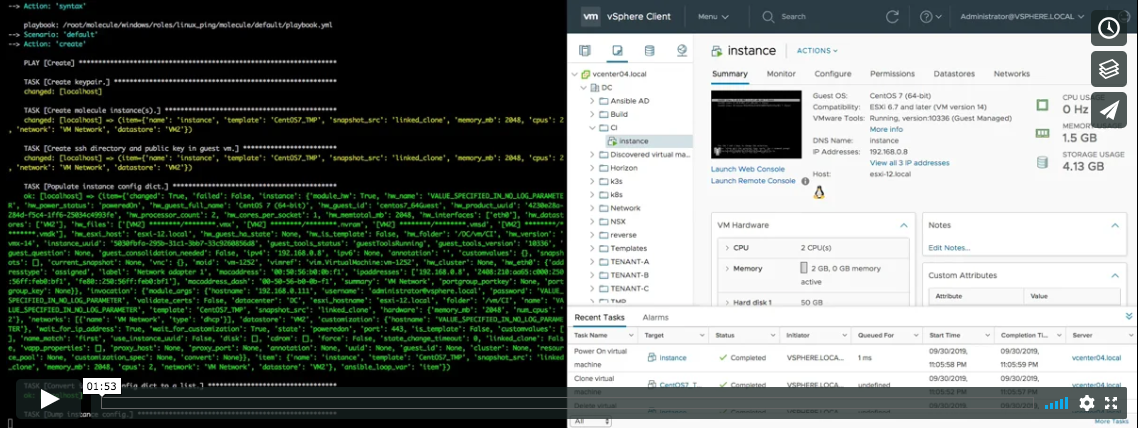Click the memory usage icon
Screen dimensions: 1138x428
point(1042,133)
